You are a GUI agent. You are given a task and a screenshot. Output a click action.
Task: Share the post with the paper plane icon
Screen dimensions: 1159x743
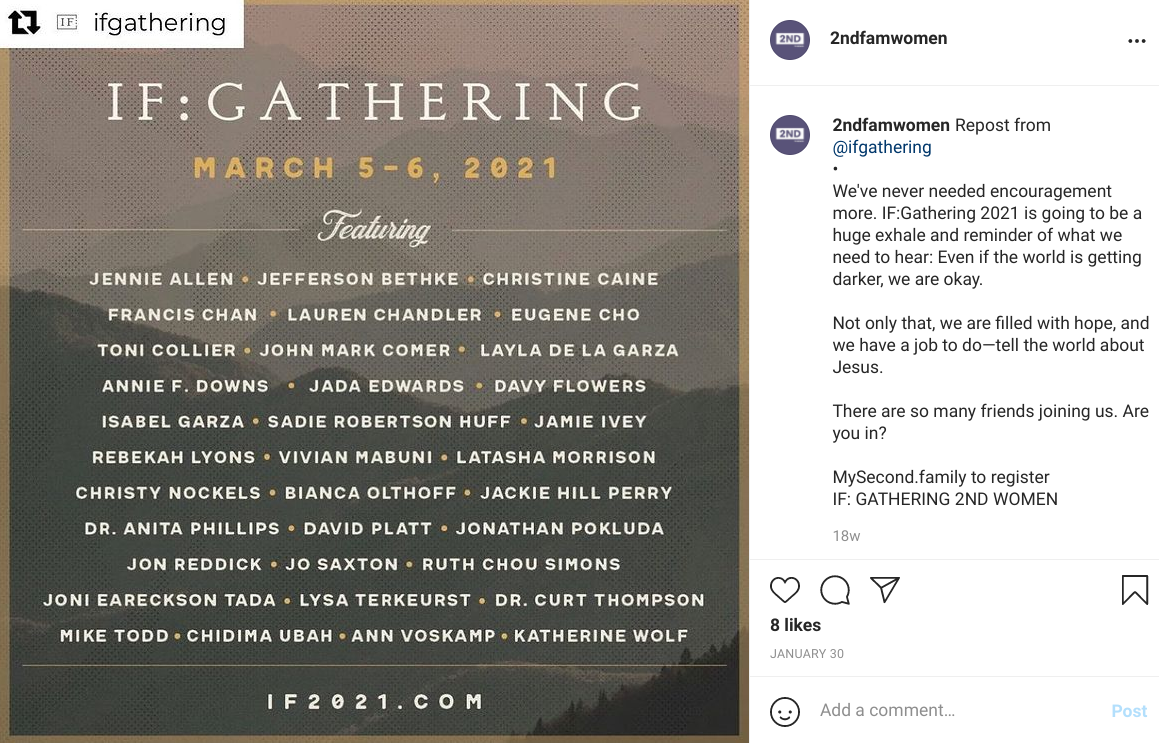coord(885,590)
